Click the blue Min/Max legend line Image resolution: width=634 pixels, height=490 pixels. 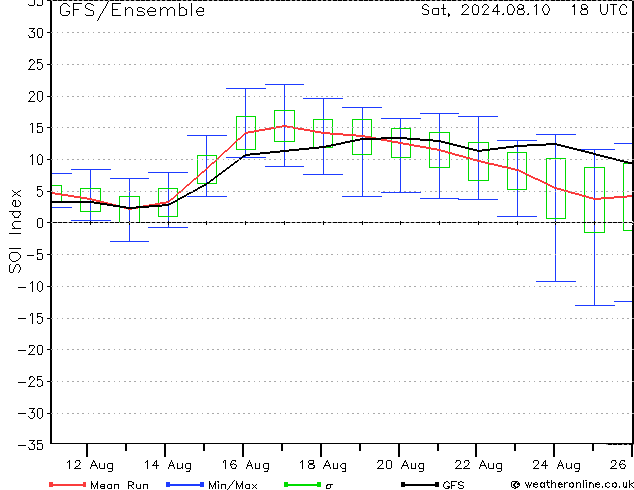click(x=185, y=484)
